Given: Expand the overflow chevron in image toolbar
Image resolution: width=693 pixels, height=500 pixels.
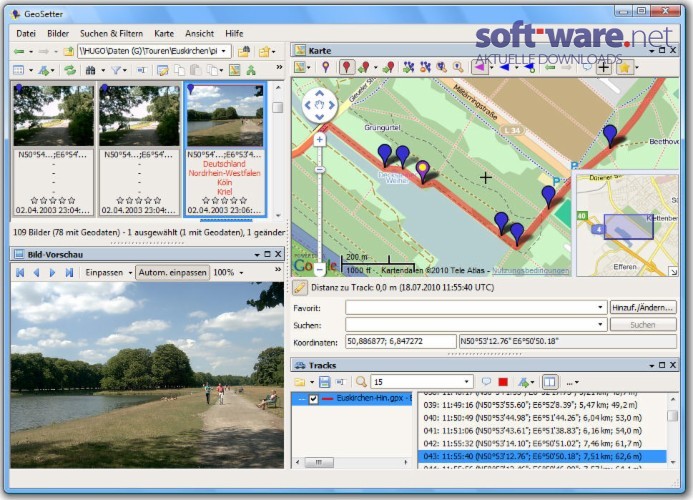Looking at the screenshot, I should point(279,67).
